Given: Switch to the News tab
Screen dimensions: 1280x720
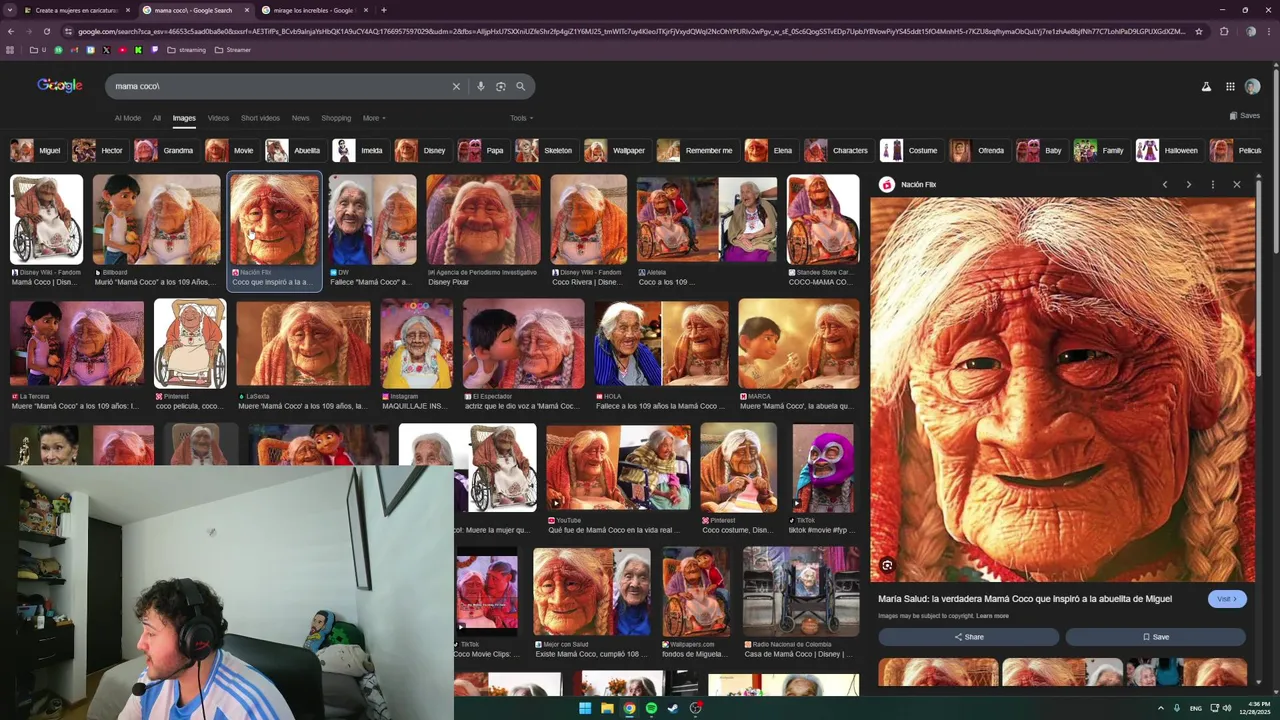Looking at the screenshot, I should pos(300,118).
